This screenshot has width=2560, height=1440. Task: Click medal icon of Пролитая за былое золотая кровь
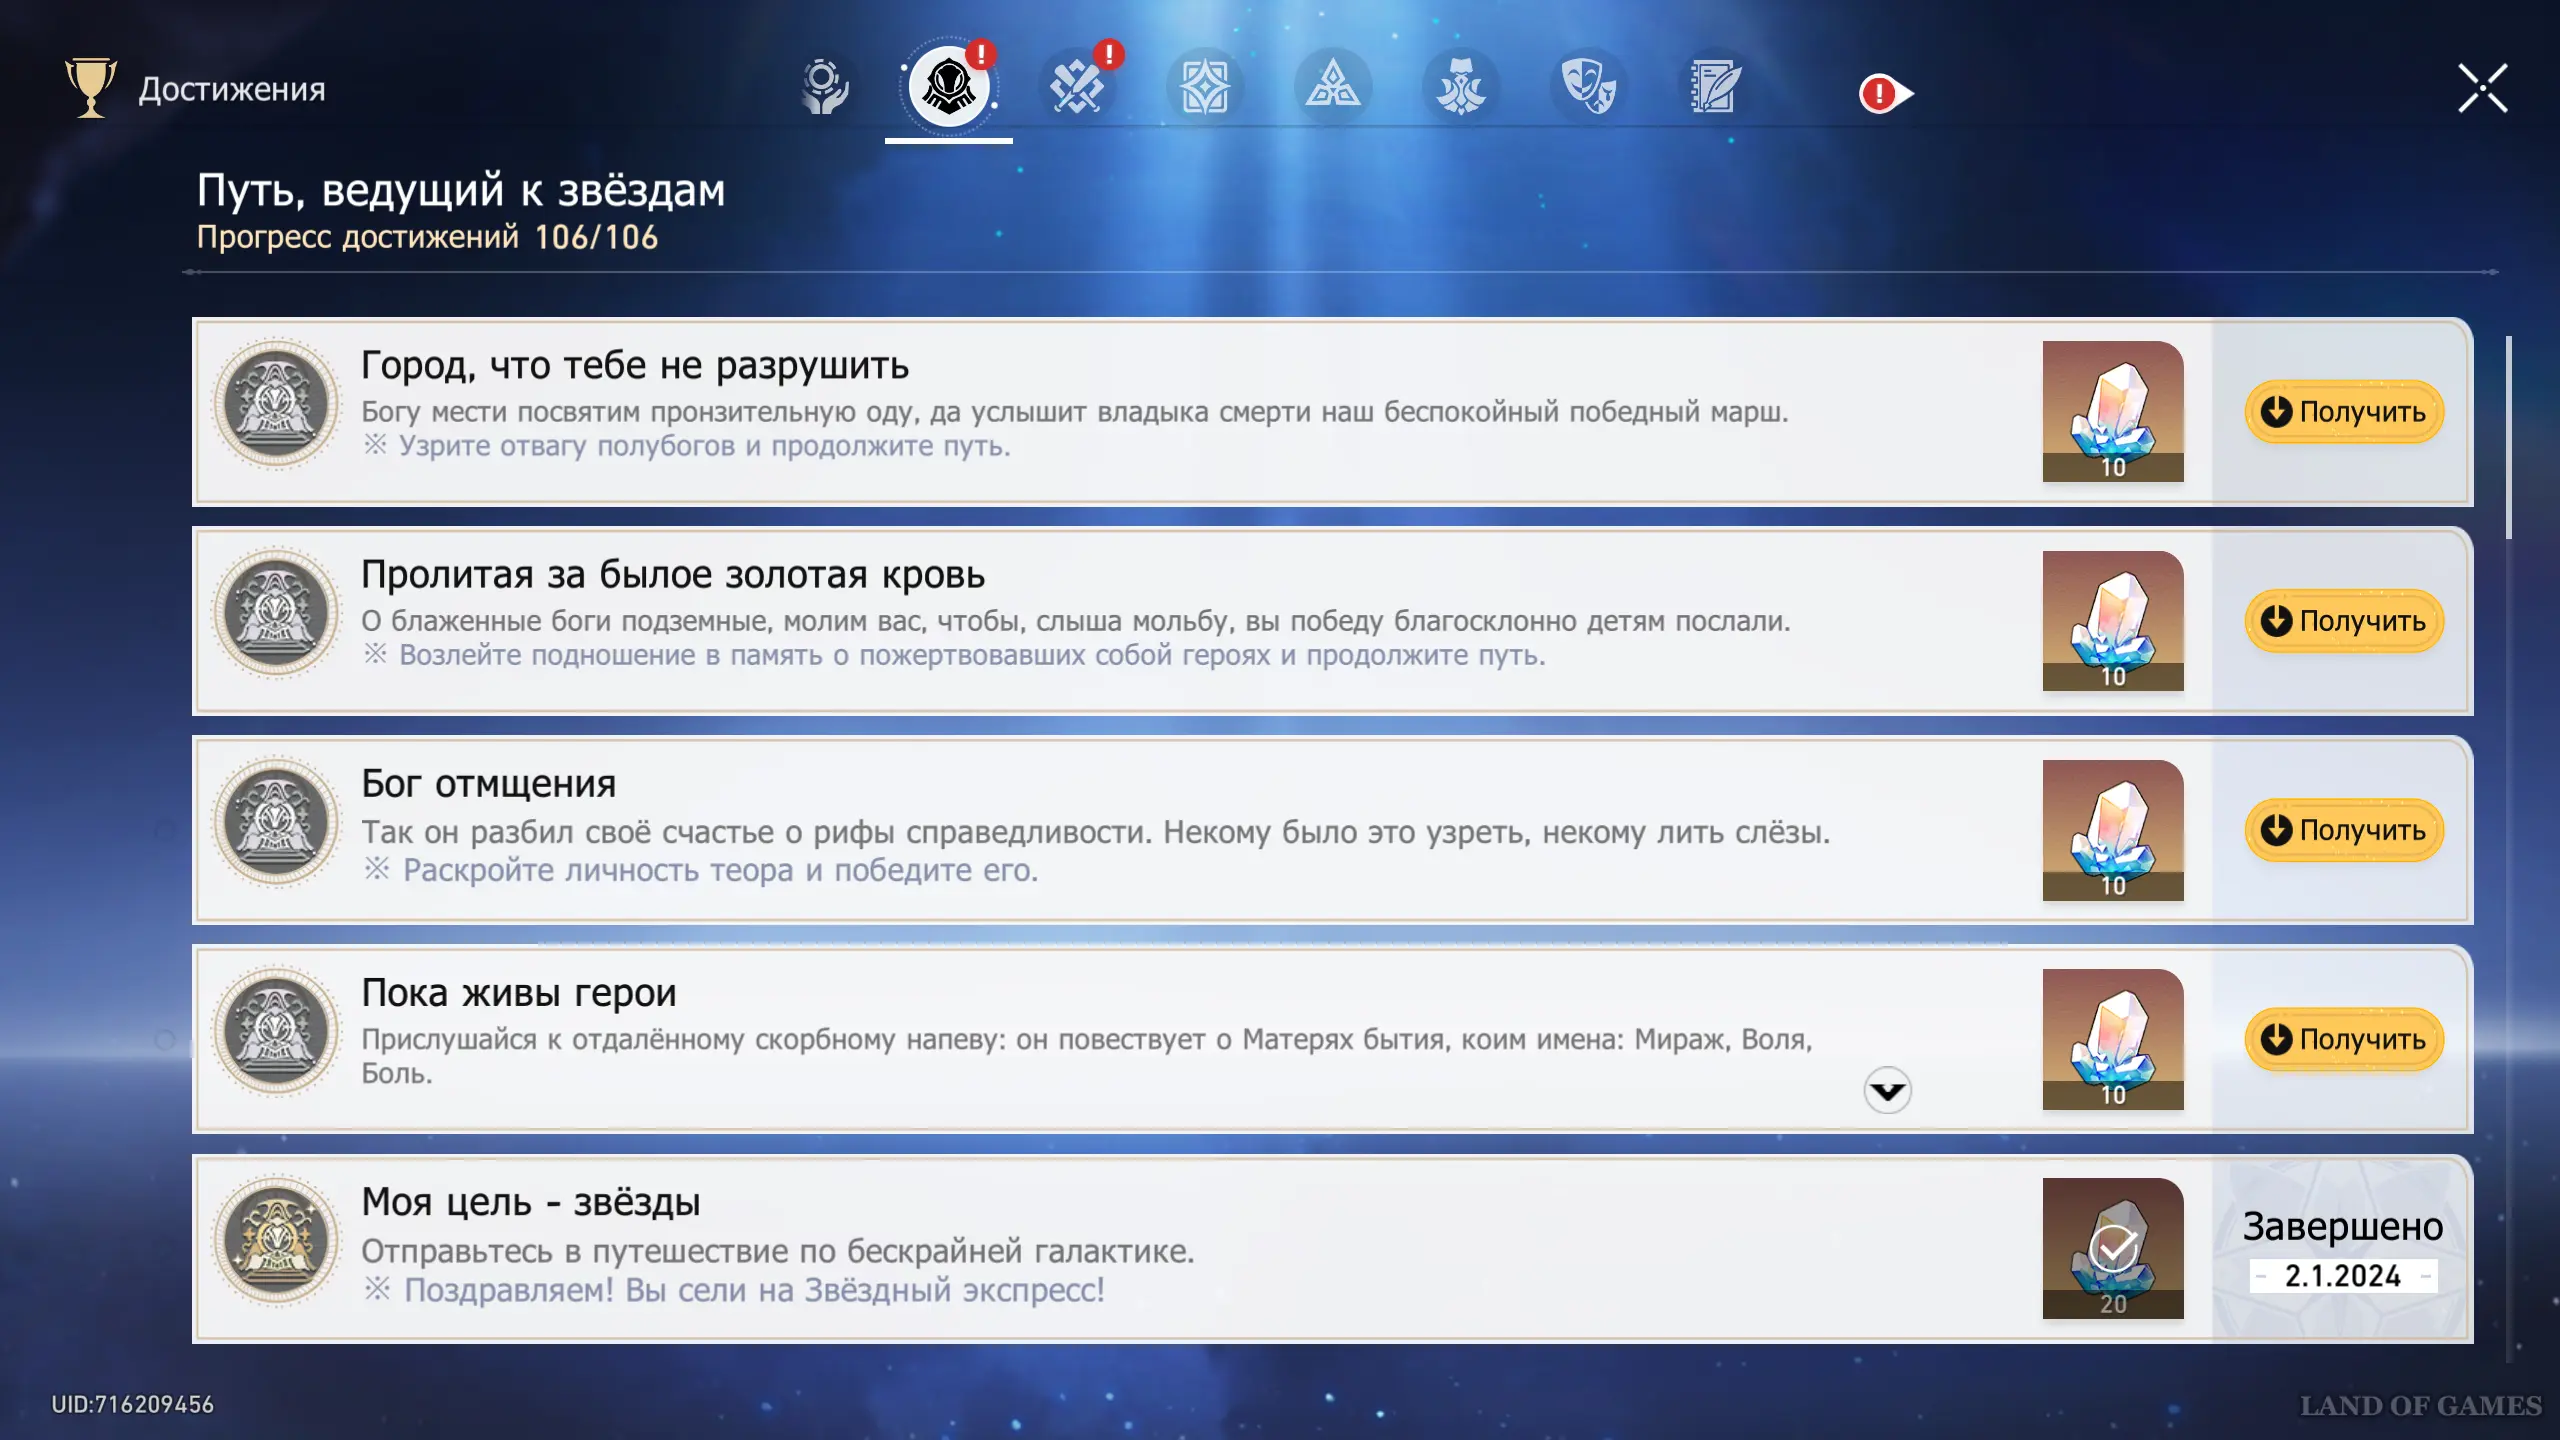pos(277,612)
